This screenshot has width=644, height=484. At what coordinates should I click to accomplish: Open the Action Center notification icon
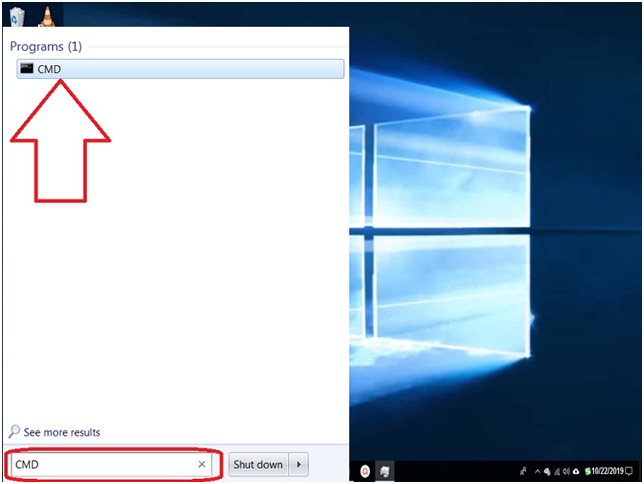pyautogui.click(x=629, y=471)
